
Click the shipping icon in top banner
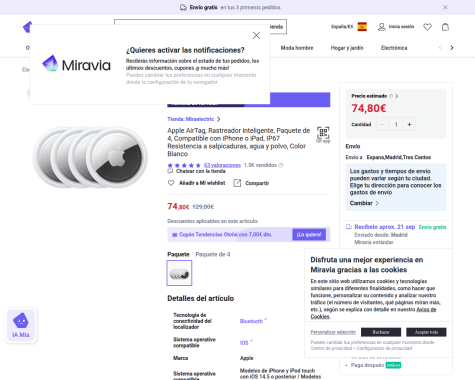(183, 7)
